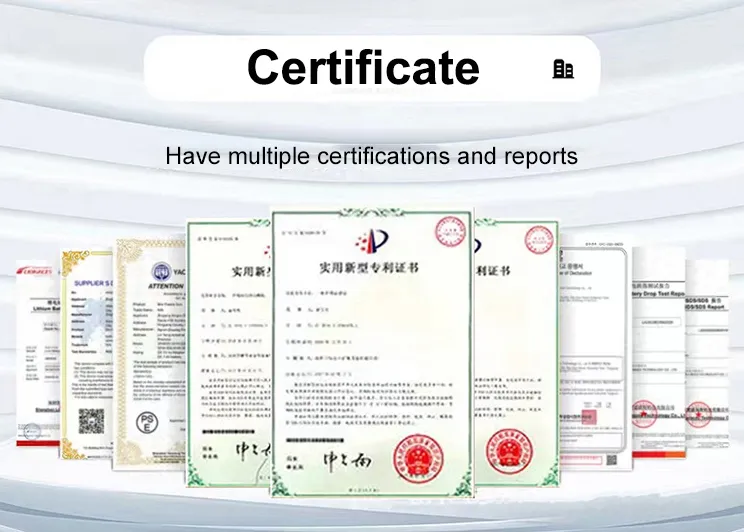
Task: Click the PSE mark on the certificate
Action: pos(147,422)
